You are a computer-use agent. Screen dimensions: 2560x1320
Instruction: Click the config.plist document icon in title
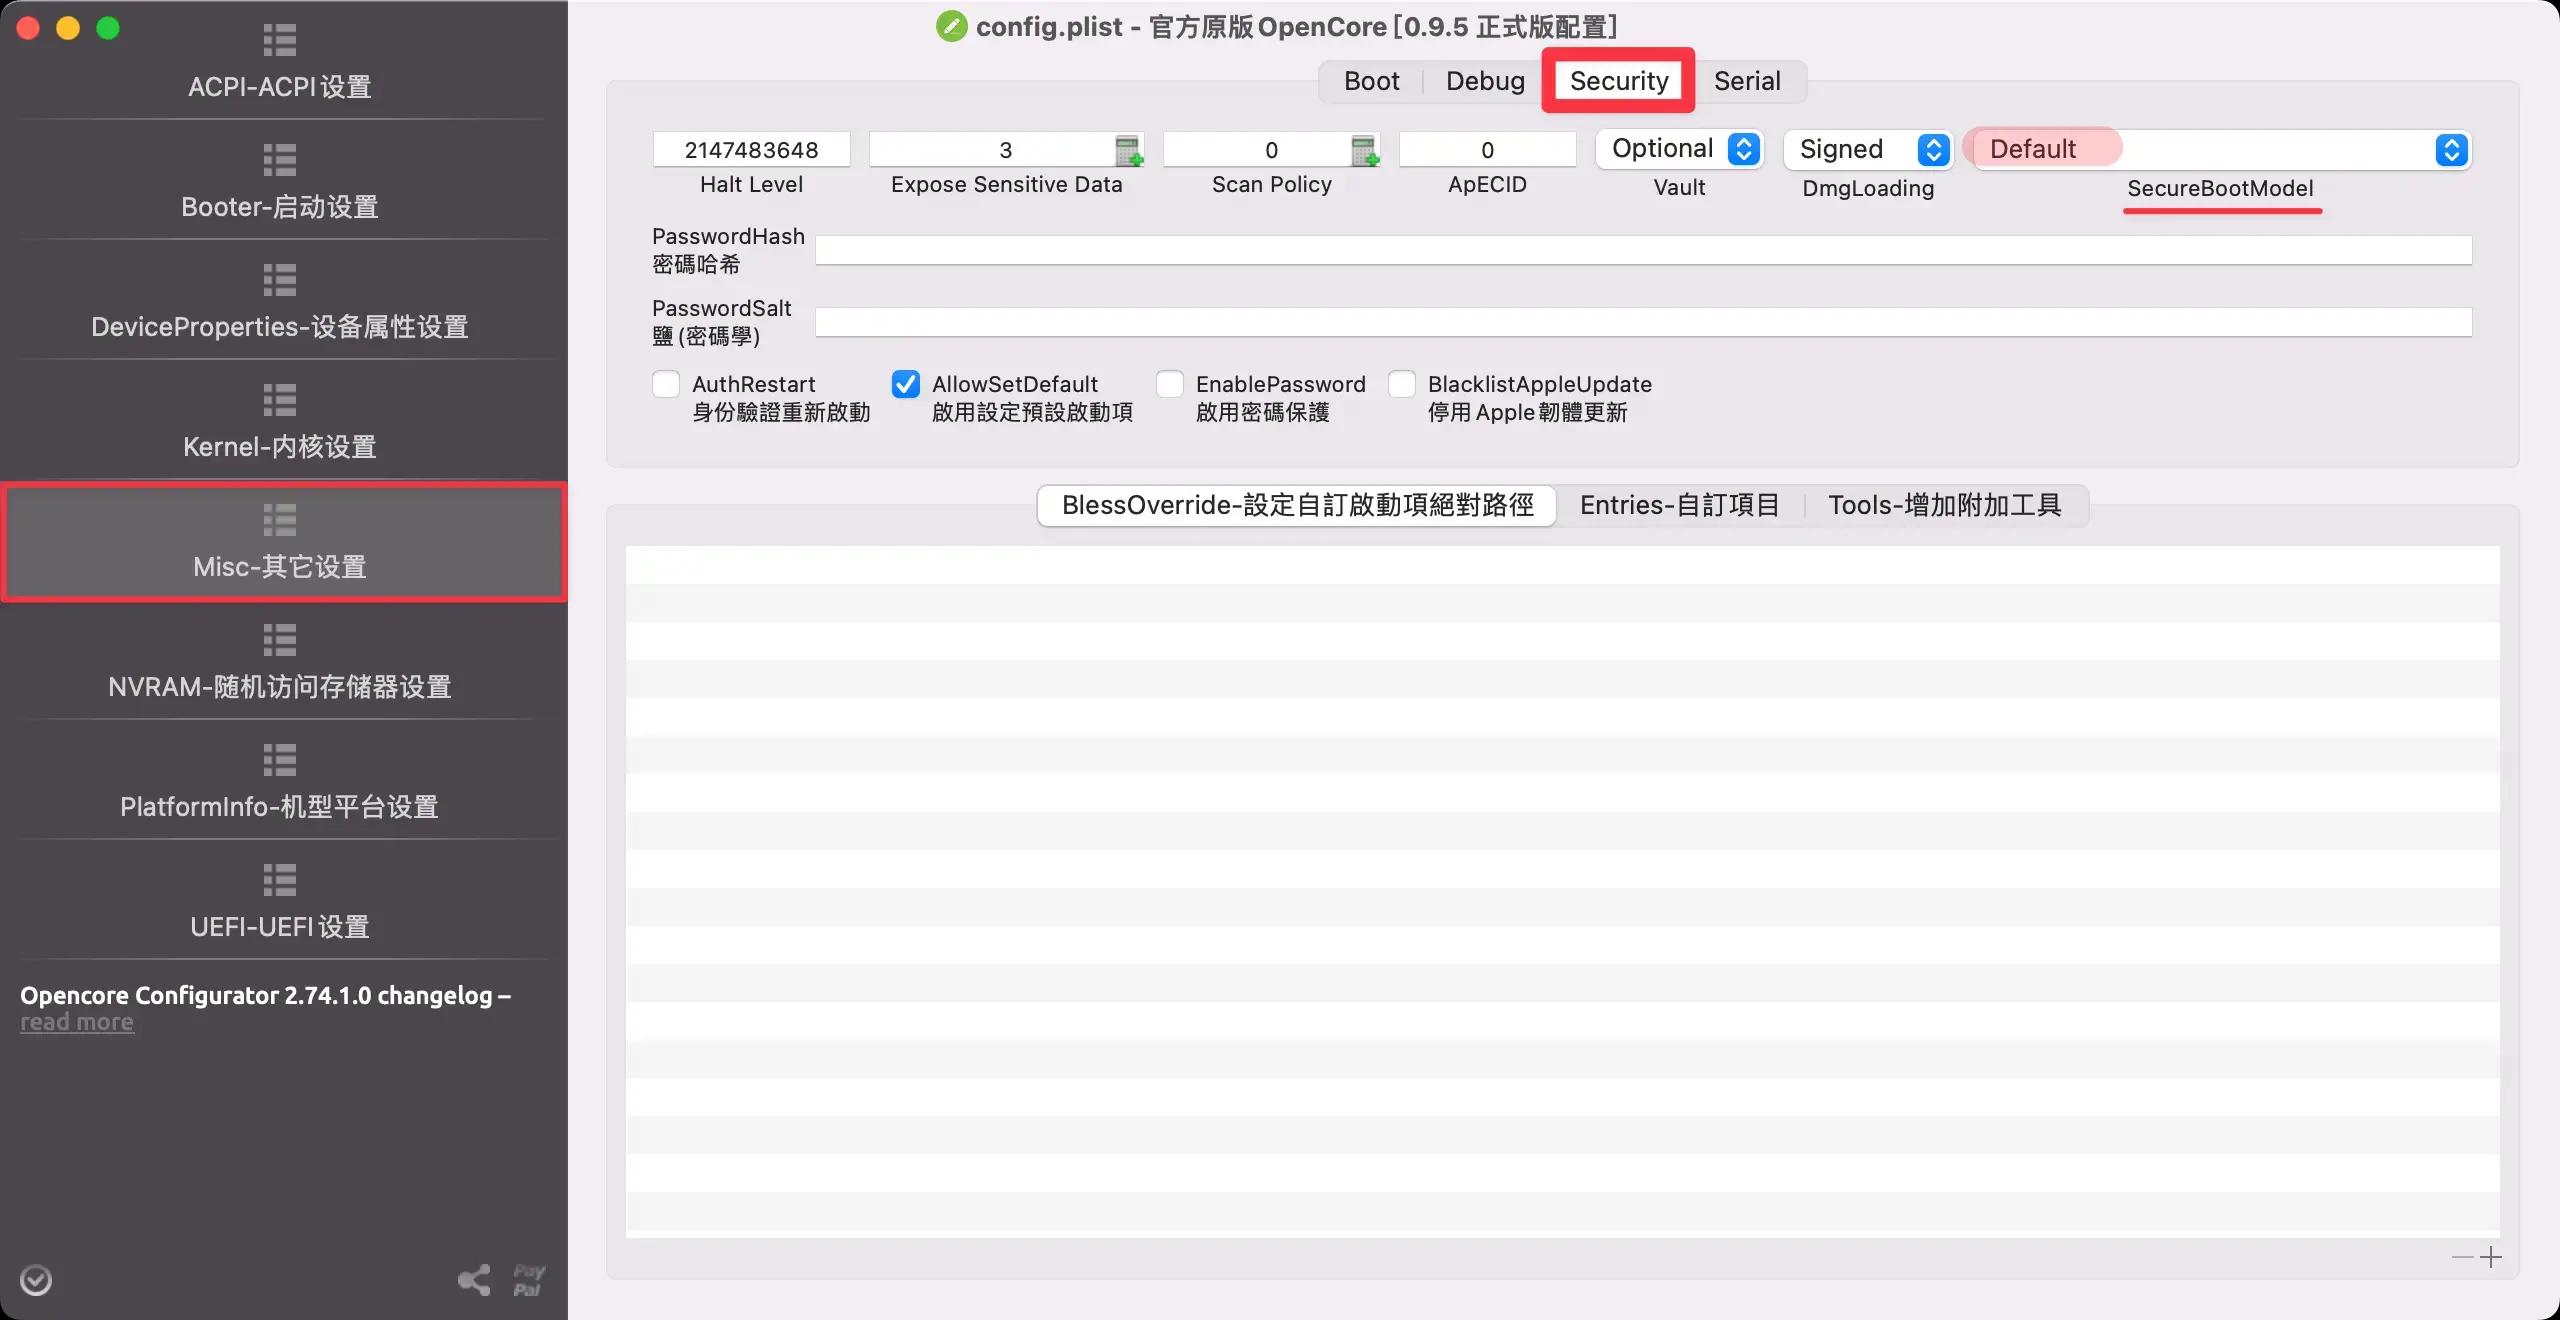tap(951, 26)
